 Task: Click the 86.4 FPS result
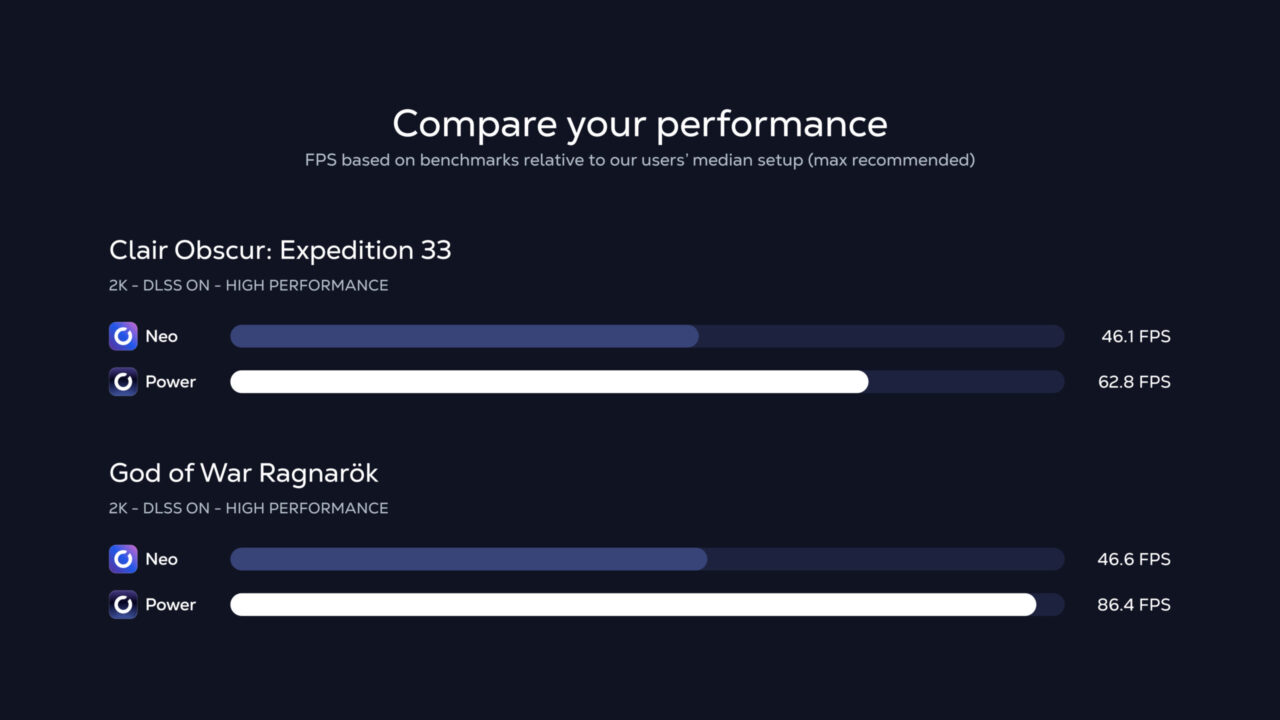click(x=1134, y=605)
